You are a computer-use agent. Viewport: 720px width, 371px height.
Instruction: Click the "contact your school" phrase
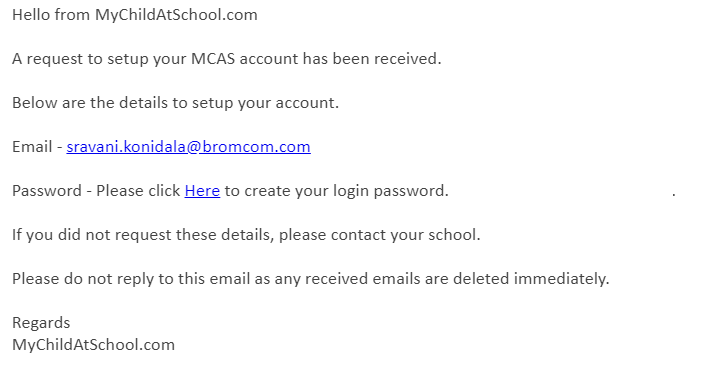[405, 235]
